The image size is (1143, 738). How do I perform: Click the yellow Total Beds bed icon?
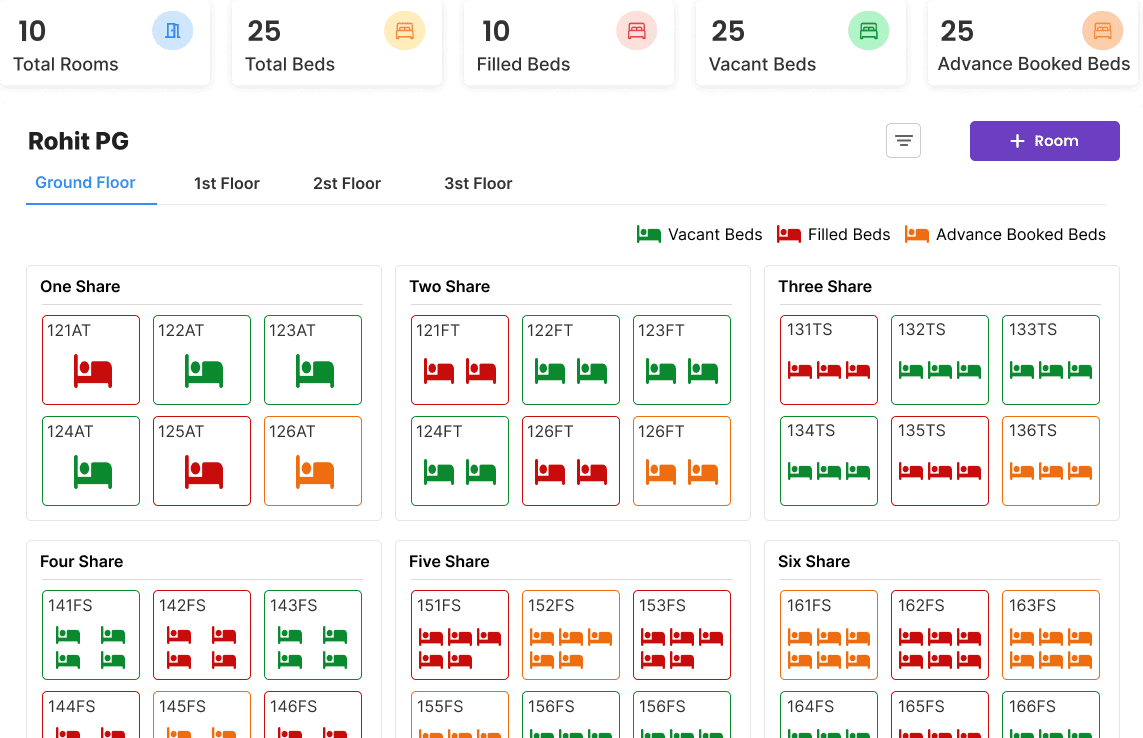pos(405,31)
